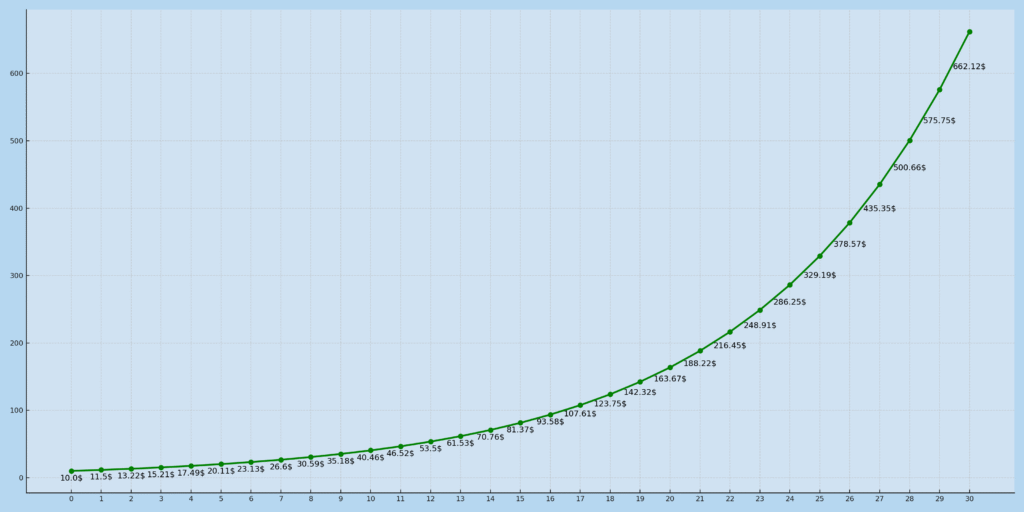Image resolution: width=1024 pixels, height=512 pixels.
Task: Click the 15.21$ data label
Action: (x=161, y=474)
